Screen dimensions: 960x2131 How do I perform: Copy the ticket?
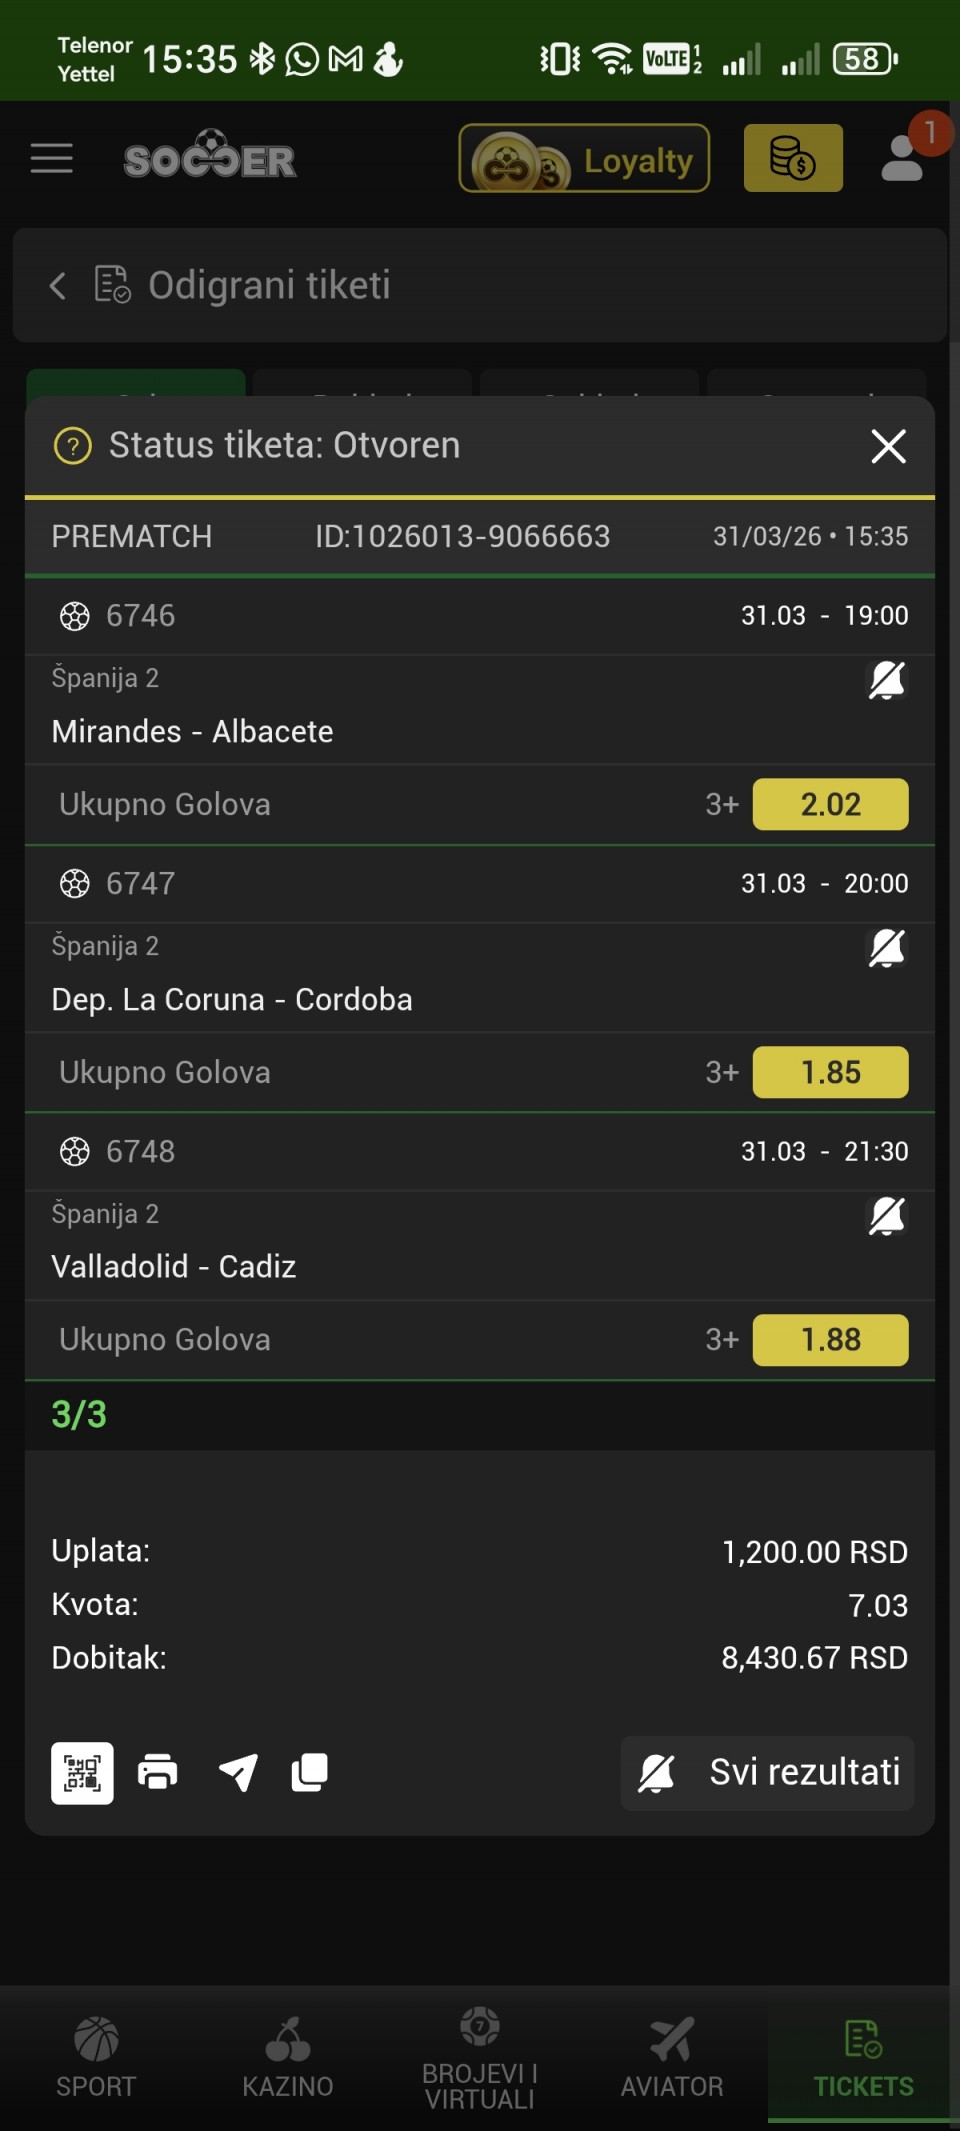tap(309, 1773)
